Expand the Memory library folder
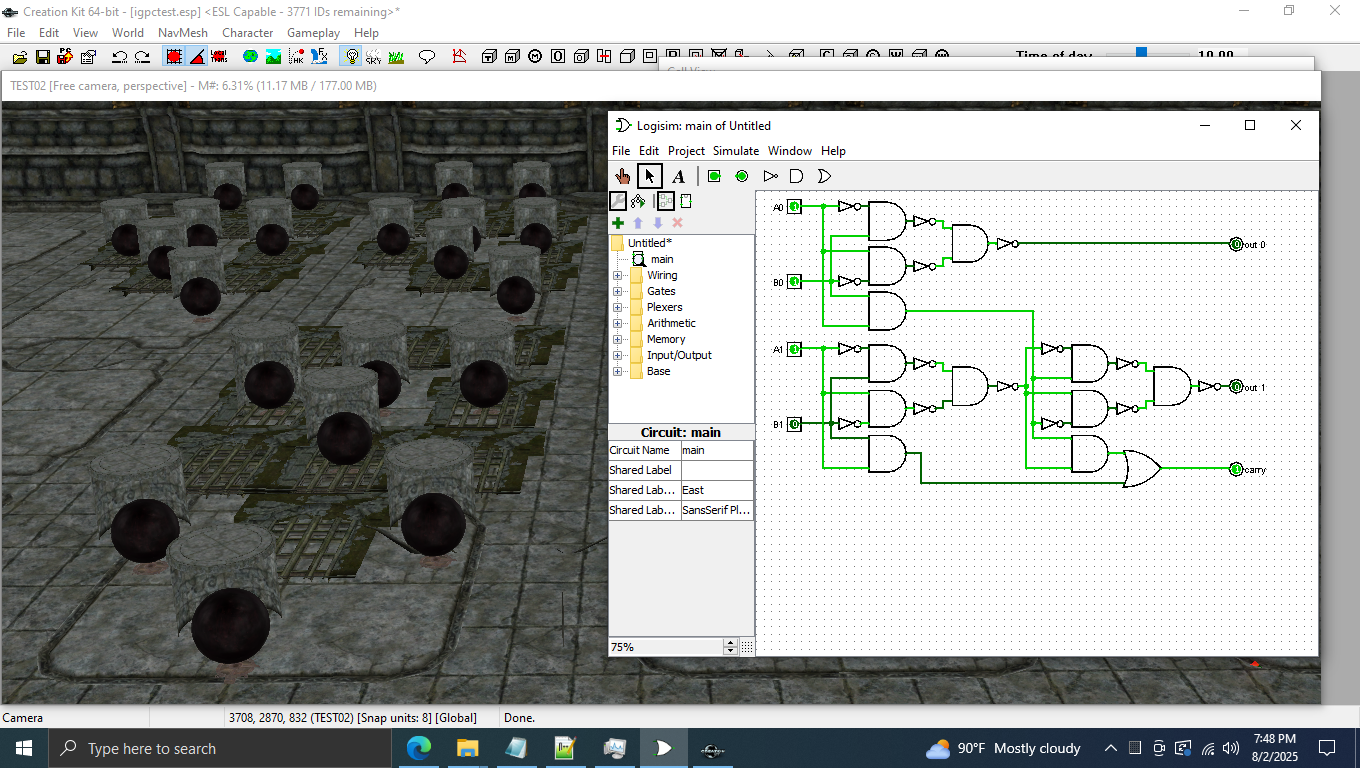1360x768 pixels. [x=617, y=339]
